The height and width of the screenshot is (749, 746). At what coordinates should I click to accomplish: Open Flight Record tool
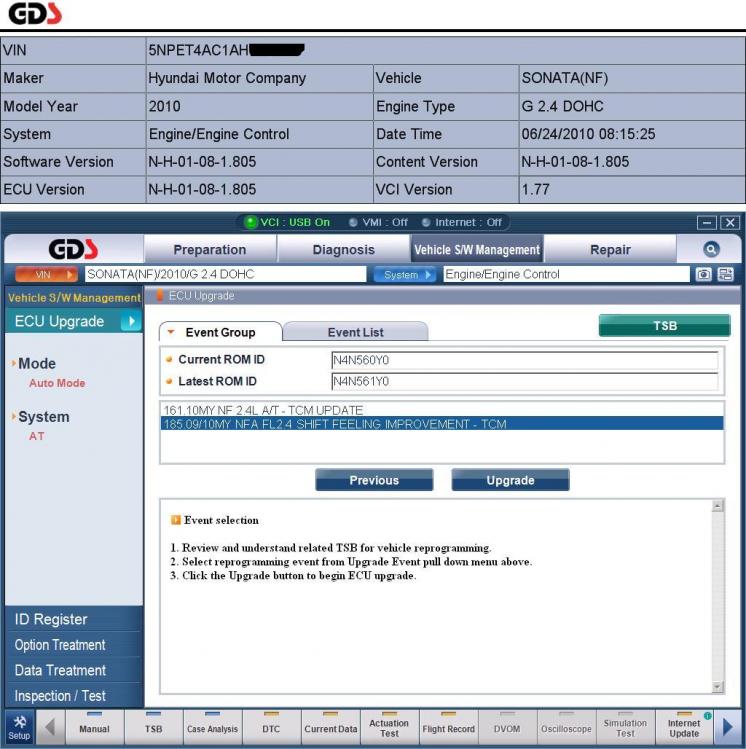click(448, 724)
